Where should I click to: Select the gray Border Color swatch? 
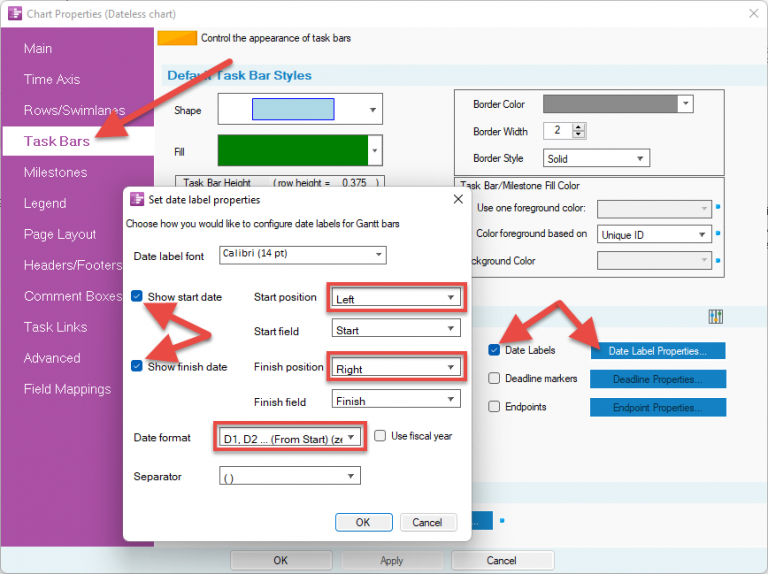tap(609, 104)
